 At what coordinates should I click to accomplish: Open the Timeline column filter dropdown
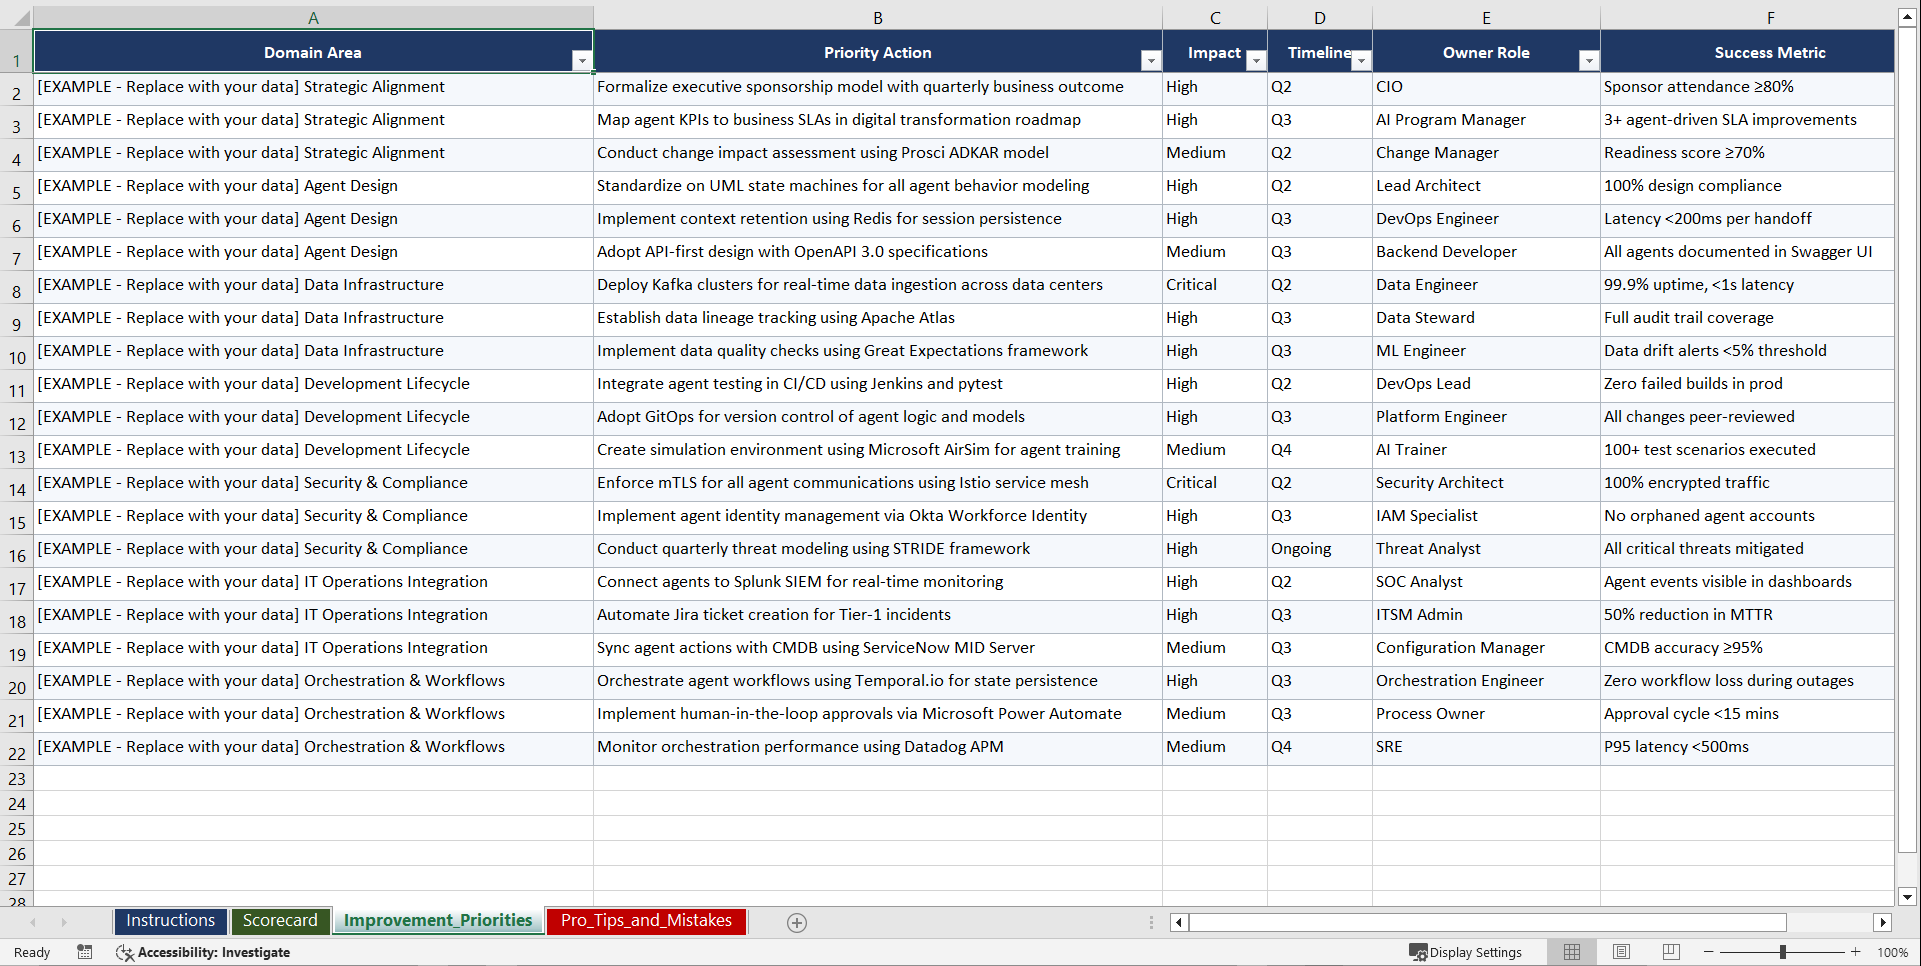[x=1361, y=61]
